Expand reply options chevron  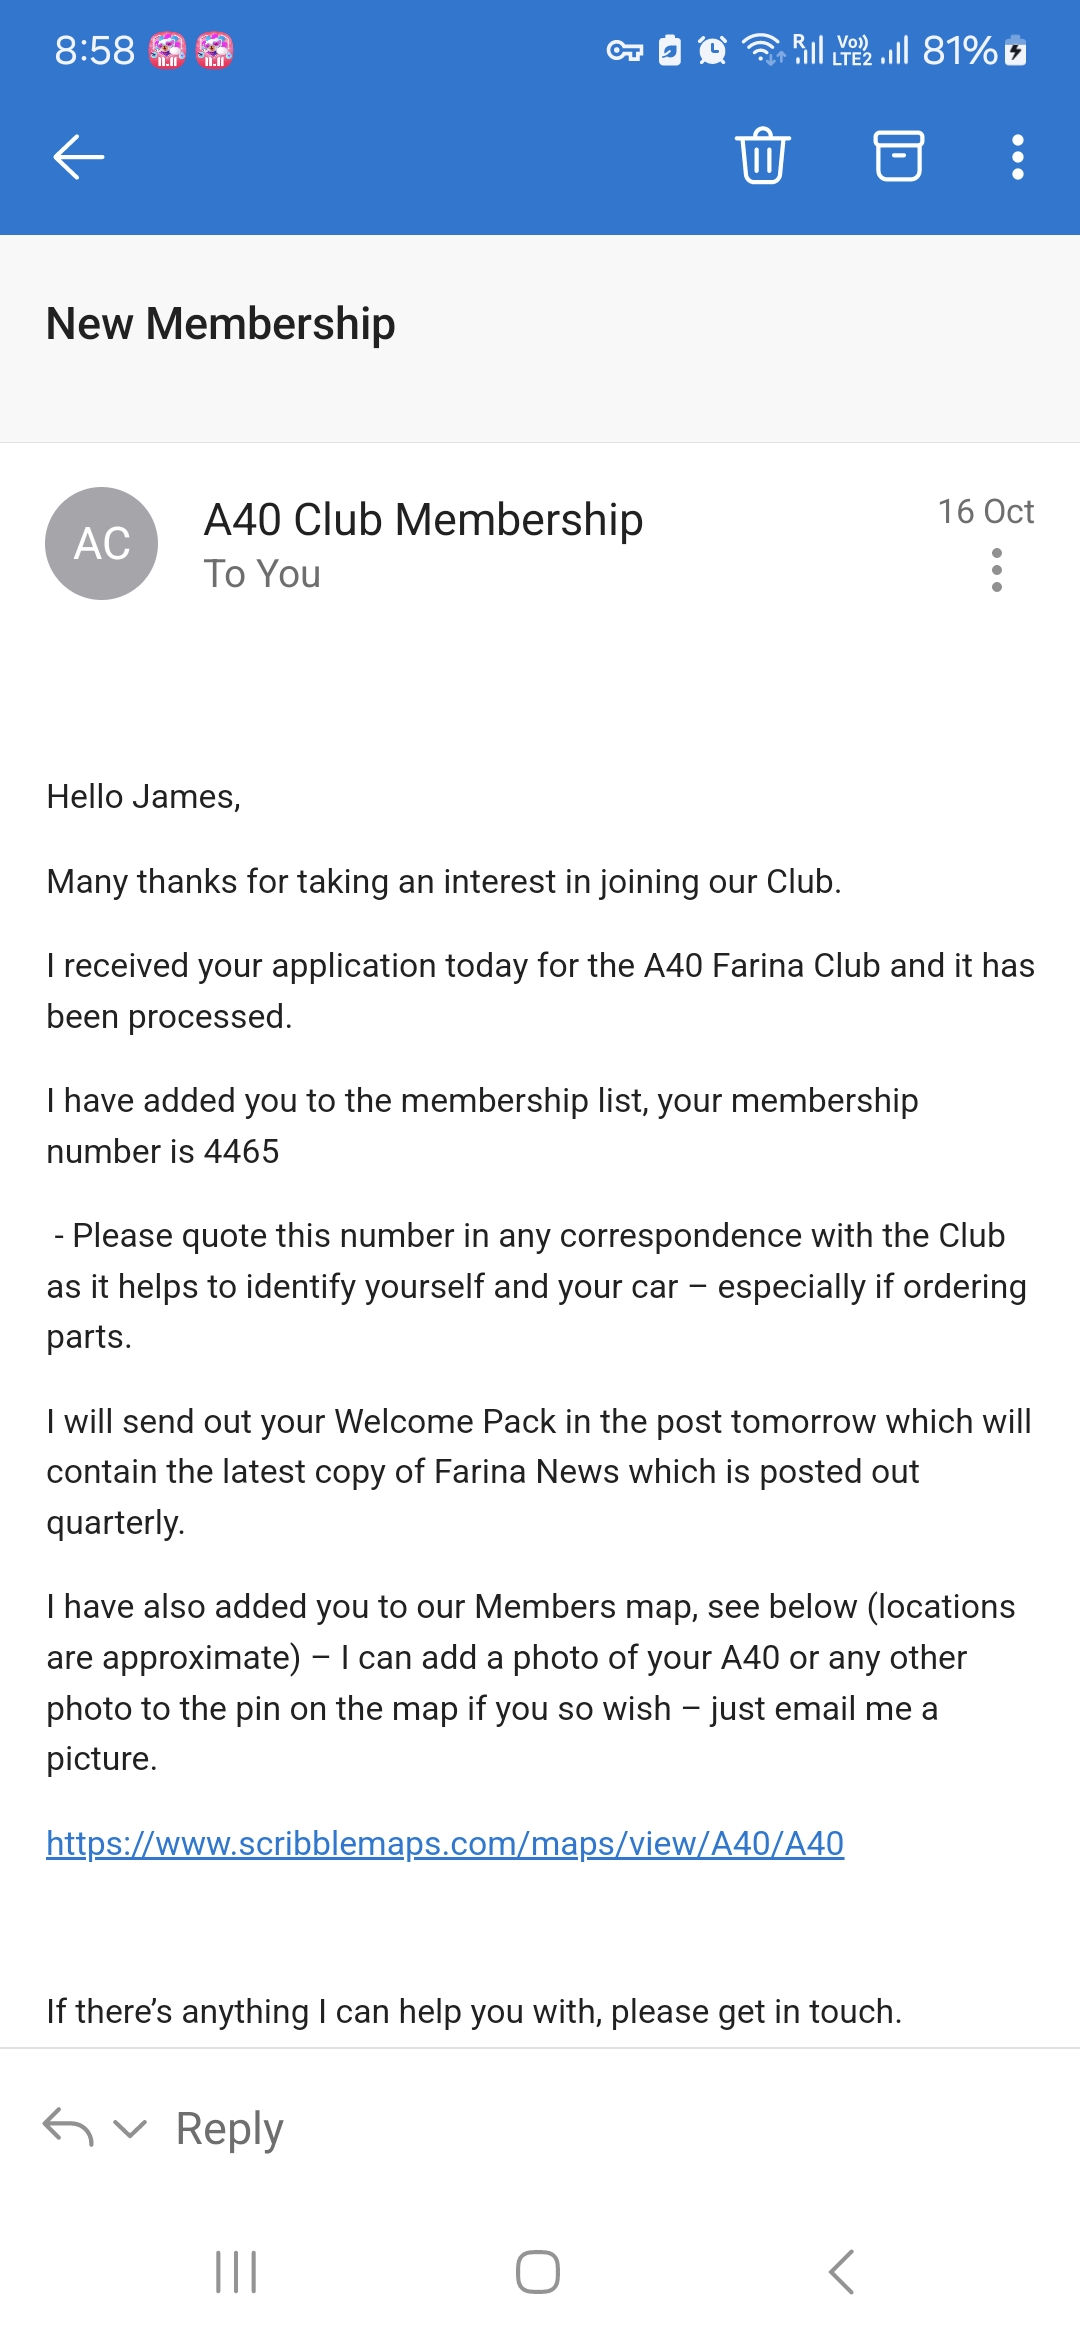click(130, 2128)
